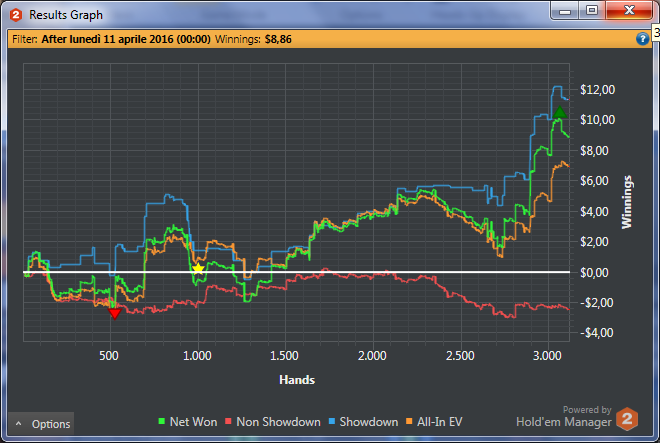Click the $4,00 axis label
Image resolution: width=660 pixels, height=443 pixels.
(594, 211)
